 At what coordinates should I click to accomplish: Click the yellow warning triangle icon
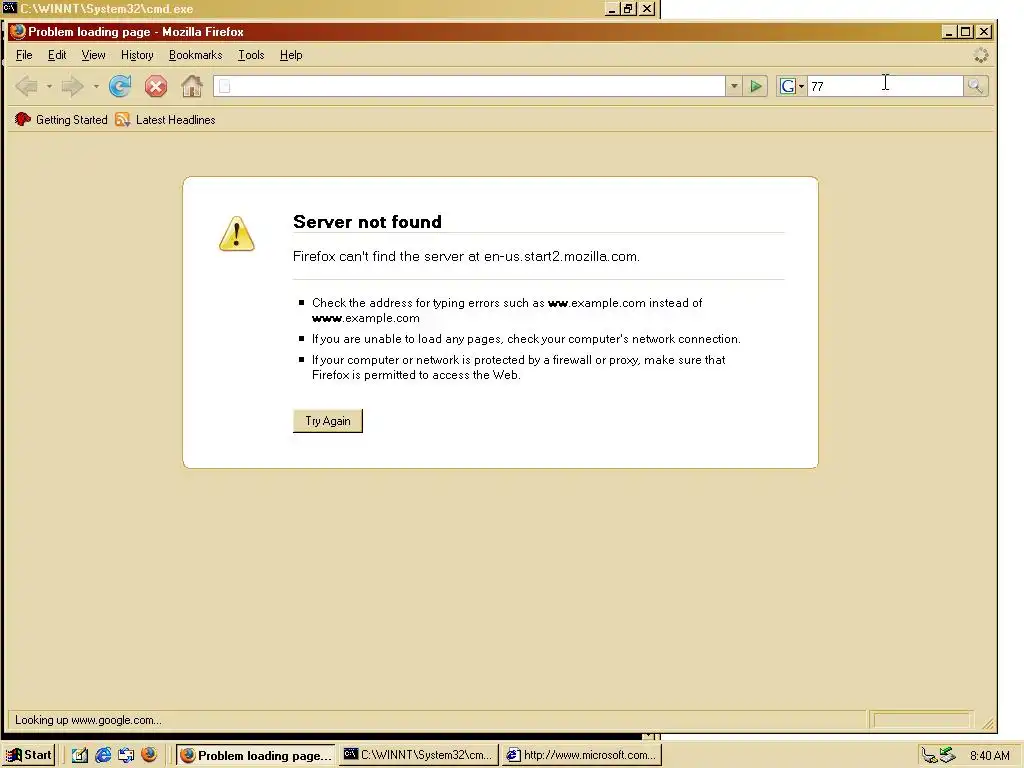(x=236, y=234)
